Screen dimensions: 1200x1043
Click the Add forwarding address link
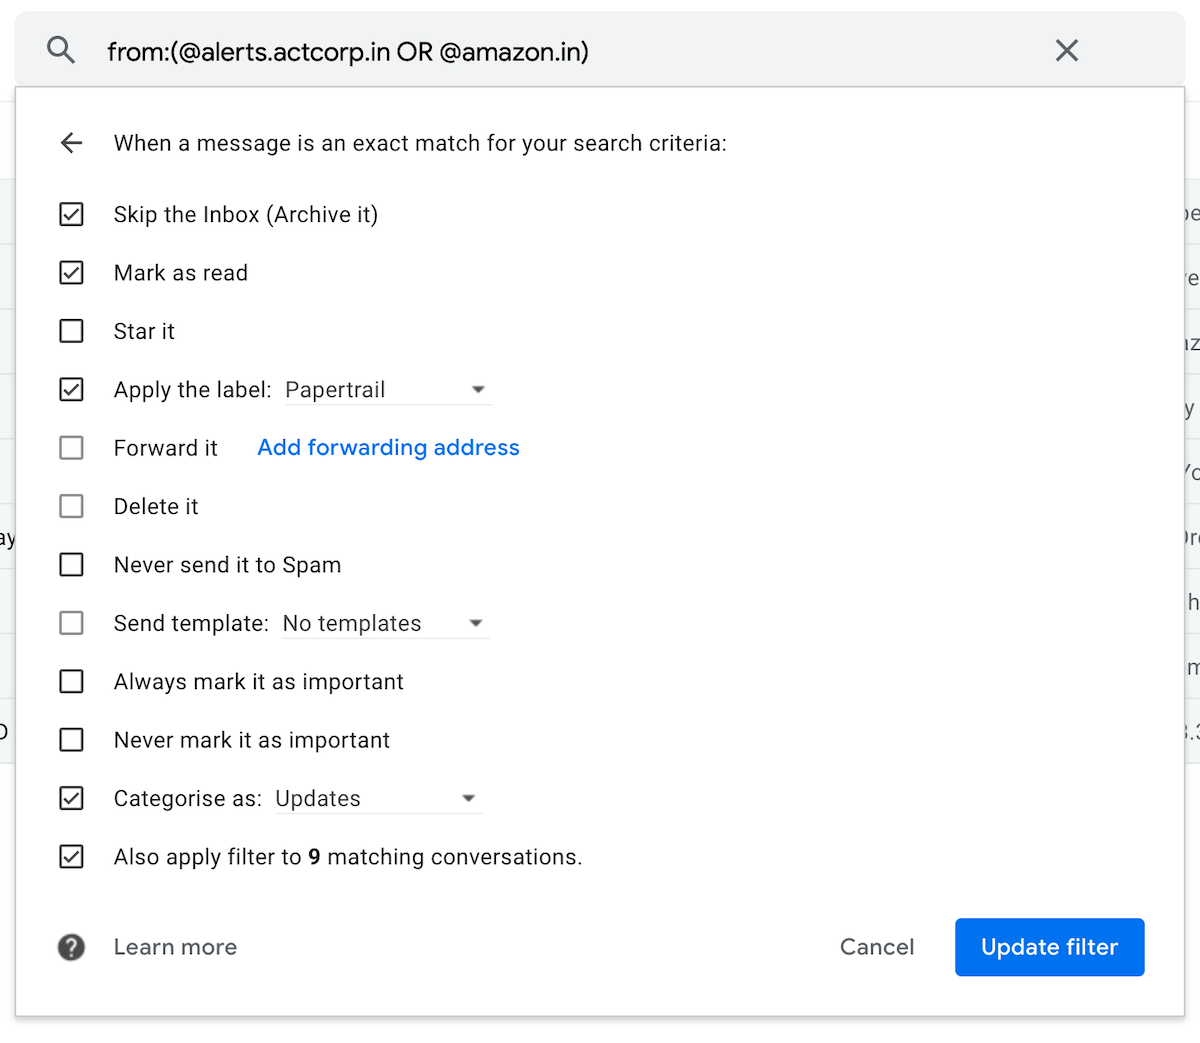(x=388, y=447)
